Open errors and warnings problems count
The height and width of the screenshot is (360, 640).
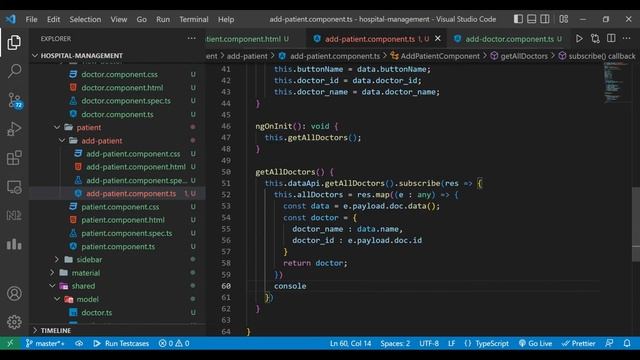pos(174,343)
